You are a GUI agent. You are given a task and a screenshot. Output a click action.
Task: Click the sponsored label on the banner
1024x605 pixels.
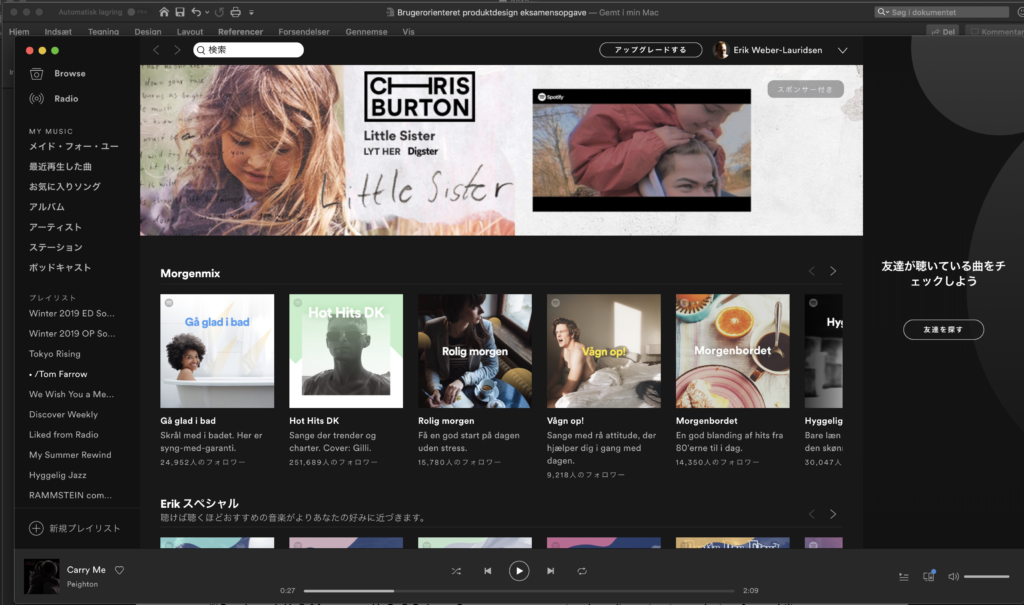pos(805,89)
